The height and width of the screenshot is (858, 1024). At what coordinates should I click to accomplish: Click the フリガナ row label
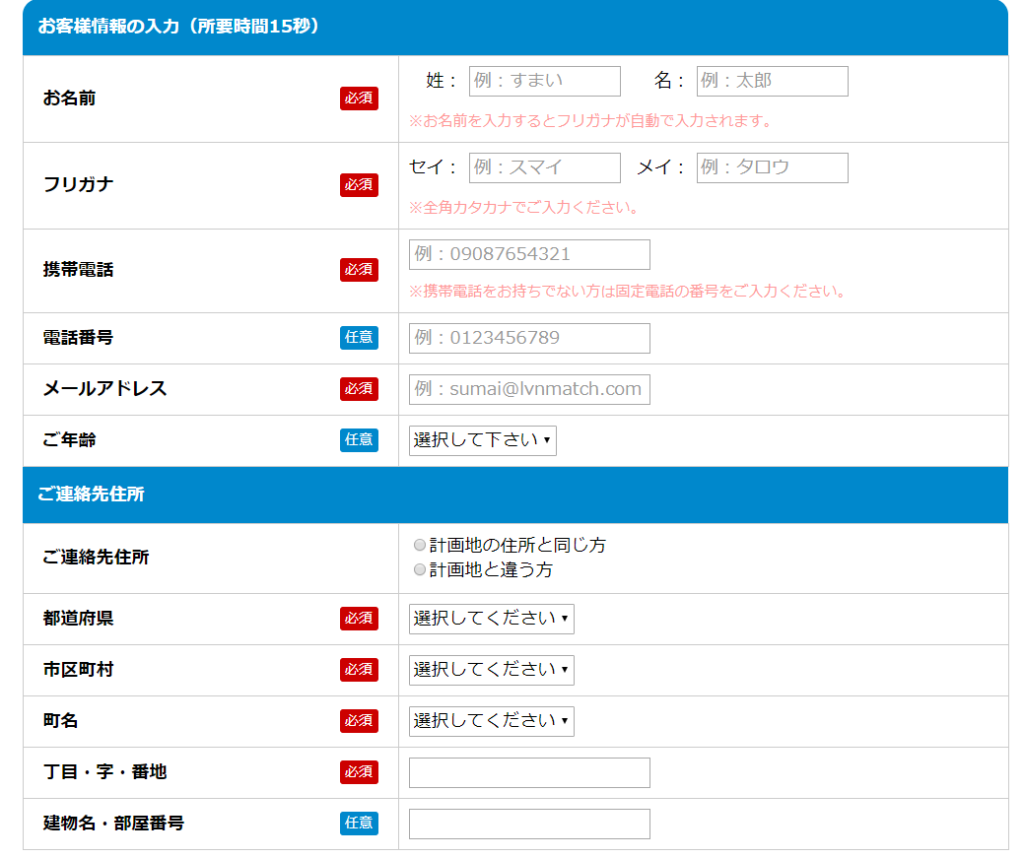(x=78, y=185)
